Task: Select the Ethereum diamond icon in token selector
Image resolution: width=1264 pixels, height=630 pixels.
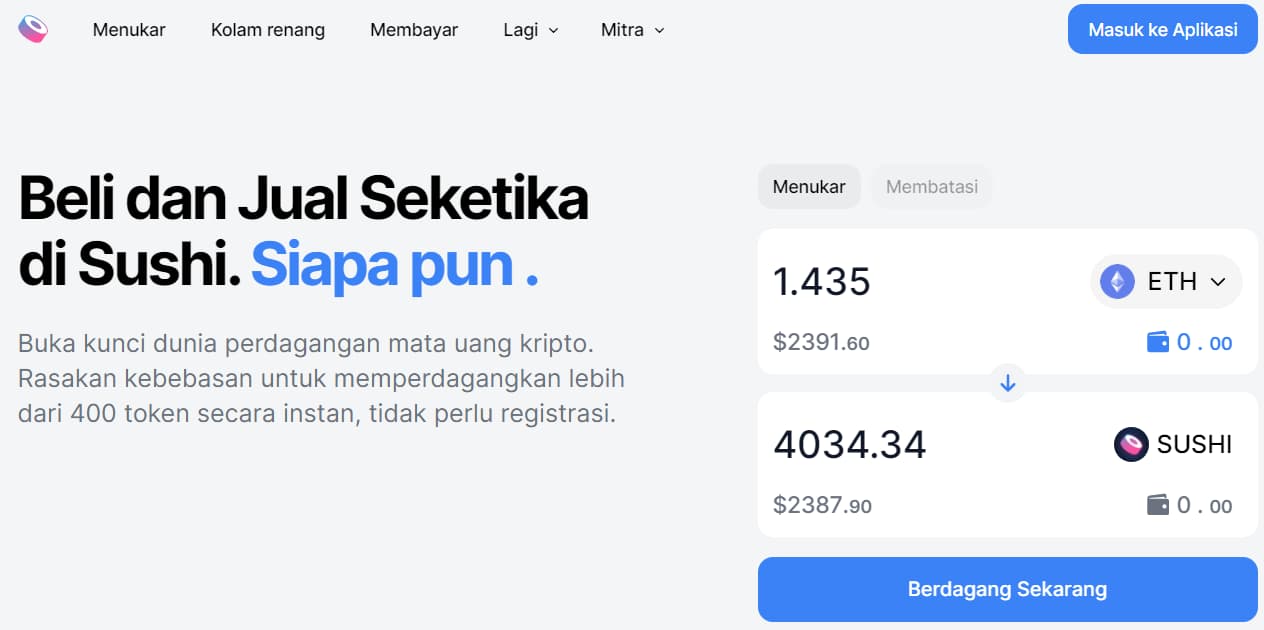Action: pos(1116,281)
